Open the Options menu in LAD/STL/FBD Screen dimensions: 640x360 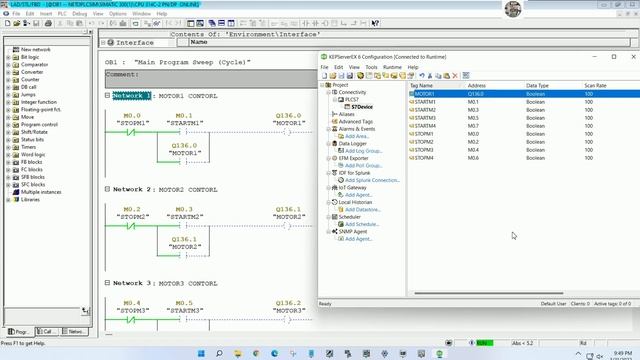click(x=118, y=13)
